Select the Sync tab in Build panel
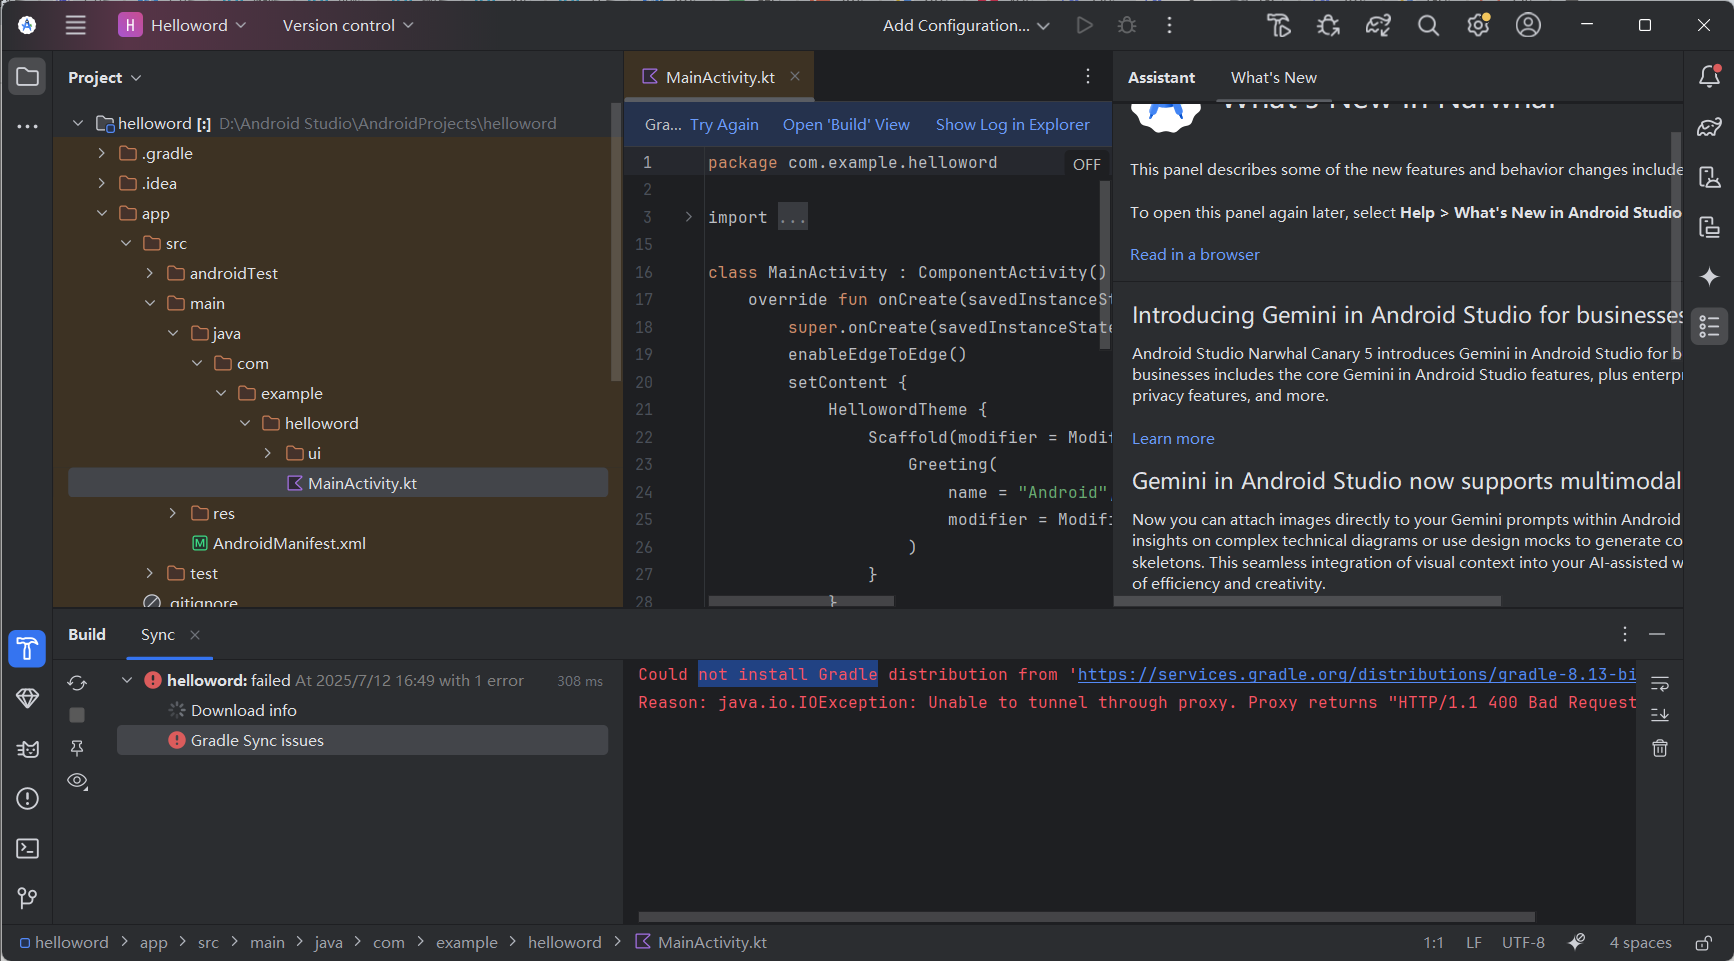Viewport: 1734px width, 961px height. (158, 635)
